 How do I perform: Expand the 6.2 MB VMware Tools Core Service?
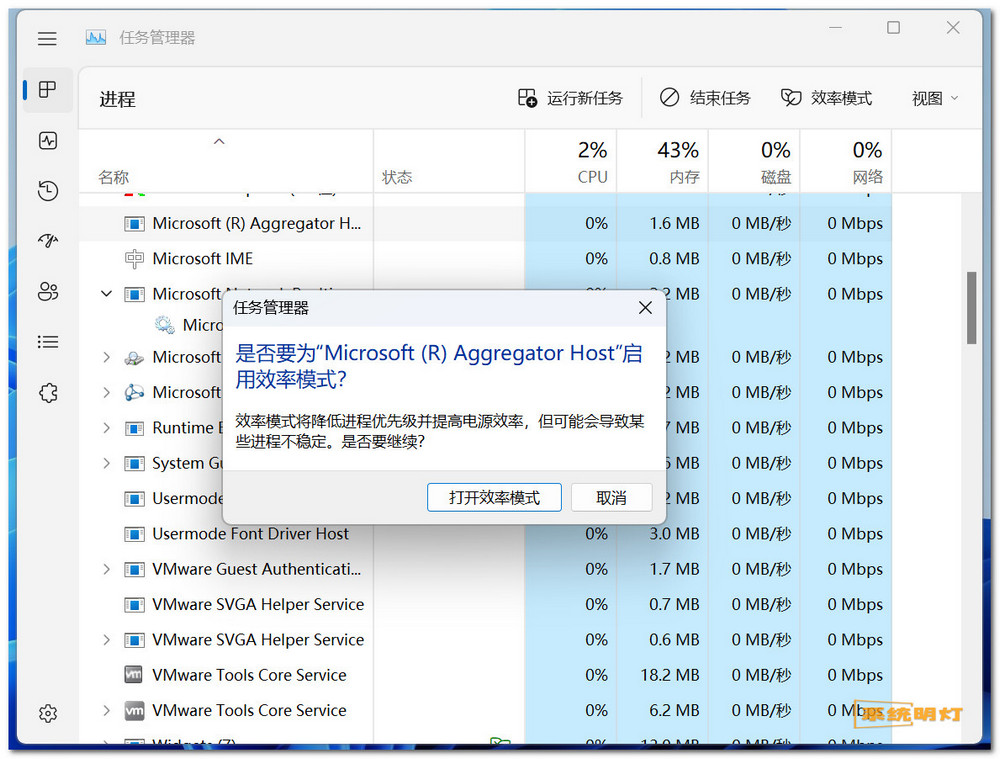(x=107, y=711)
